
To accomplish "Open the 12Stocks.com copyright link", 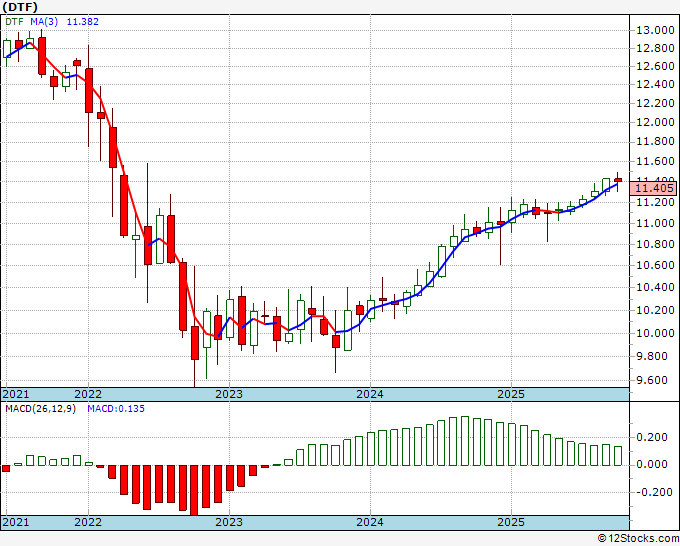I will [638, 539].
